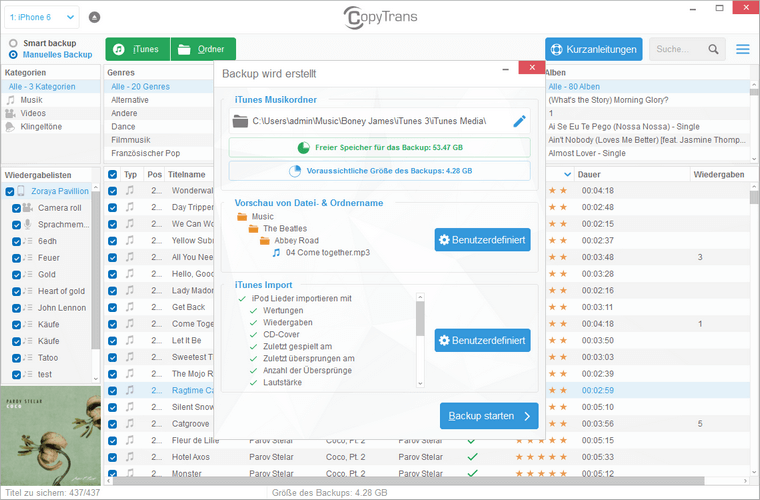The height and width of the screenshot is (500, 760).
Task: Edit the iTunes music folder path (pencil icon)
Action: click(x=519, y=121)
